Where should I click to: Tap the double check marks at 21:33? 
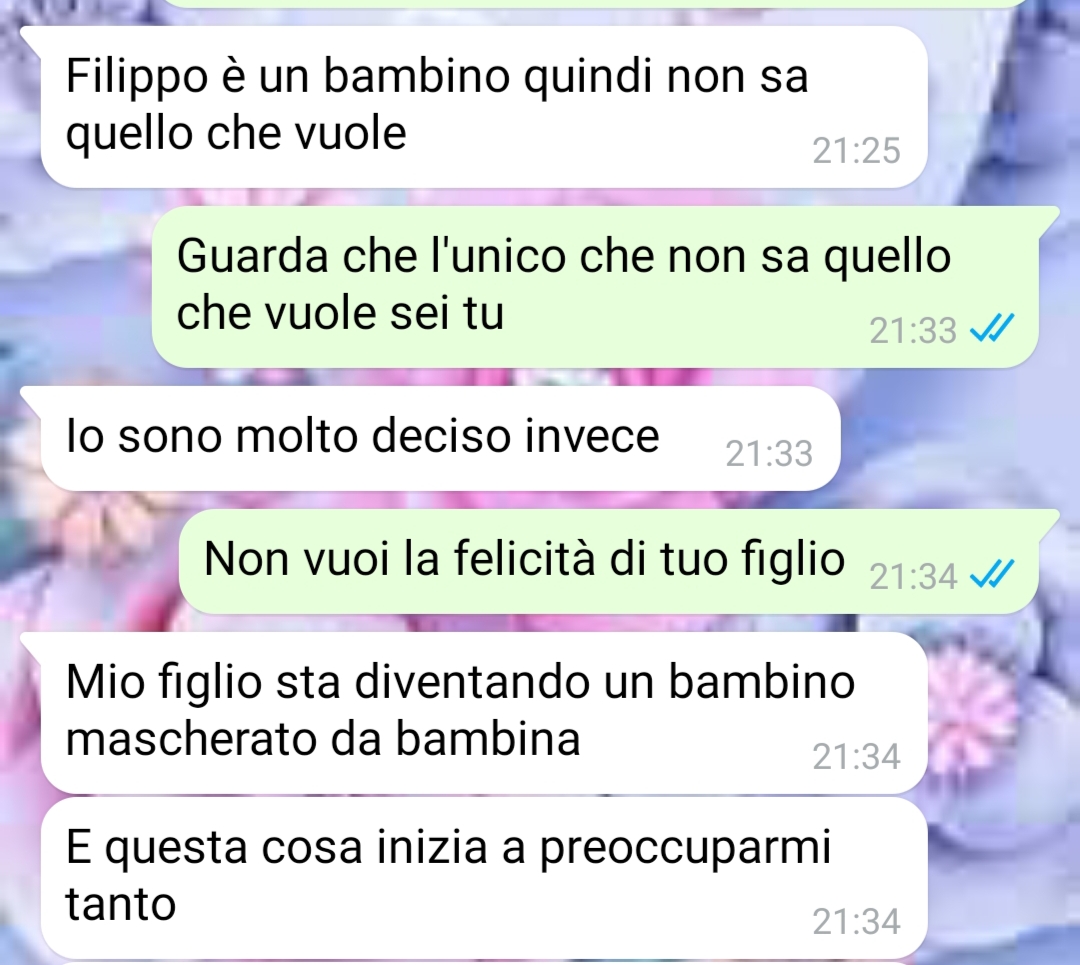pos(992,328)
